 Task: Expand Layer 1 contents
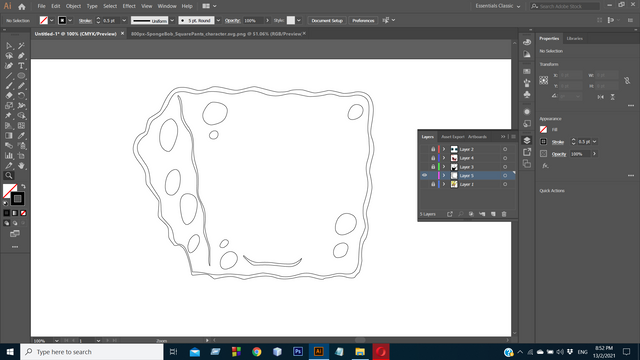click(x=444, y=184)
